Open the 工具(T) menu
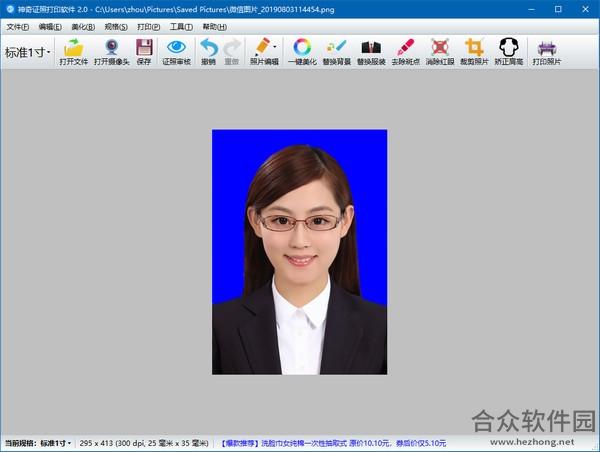The height and width of the screenshot is (452, 600). pos(181,27)
